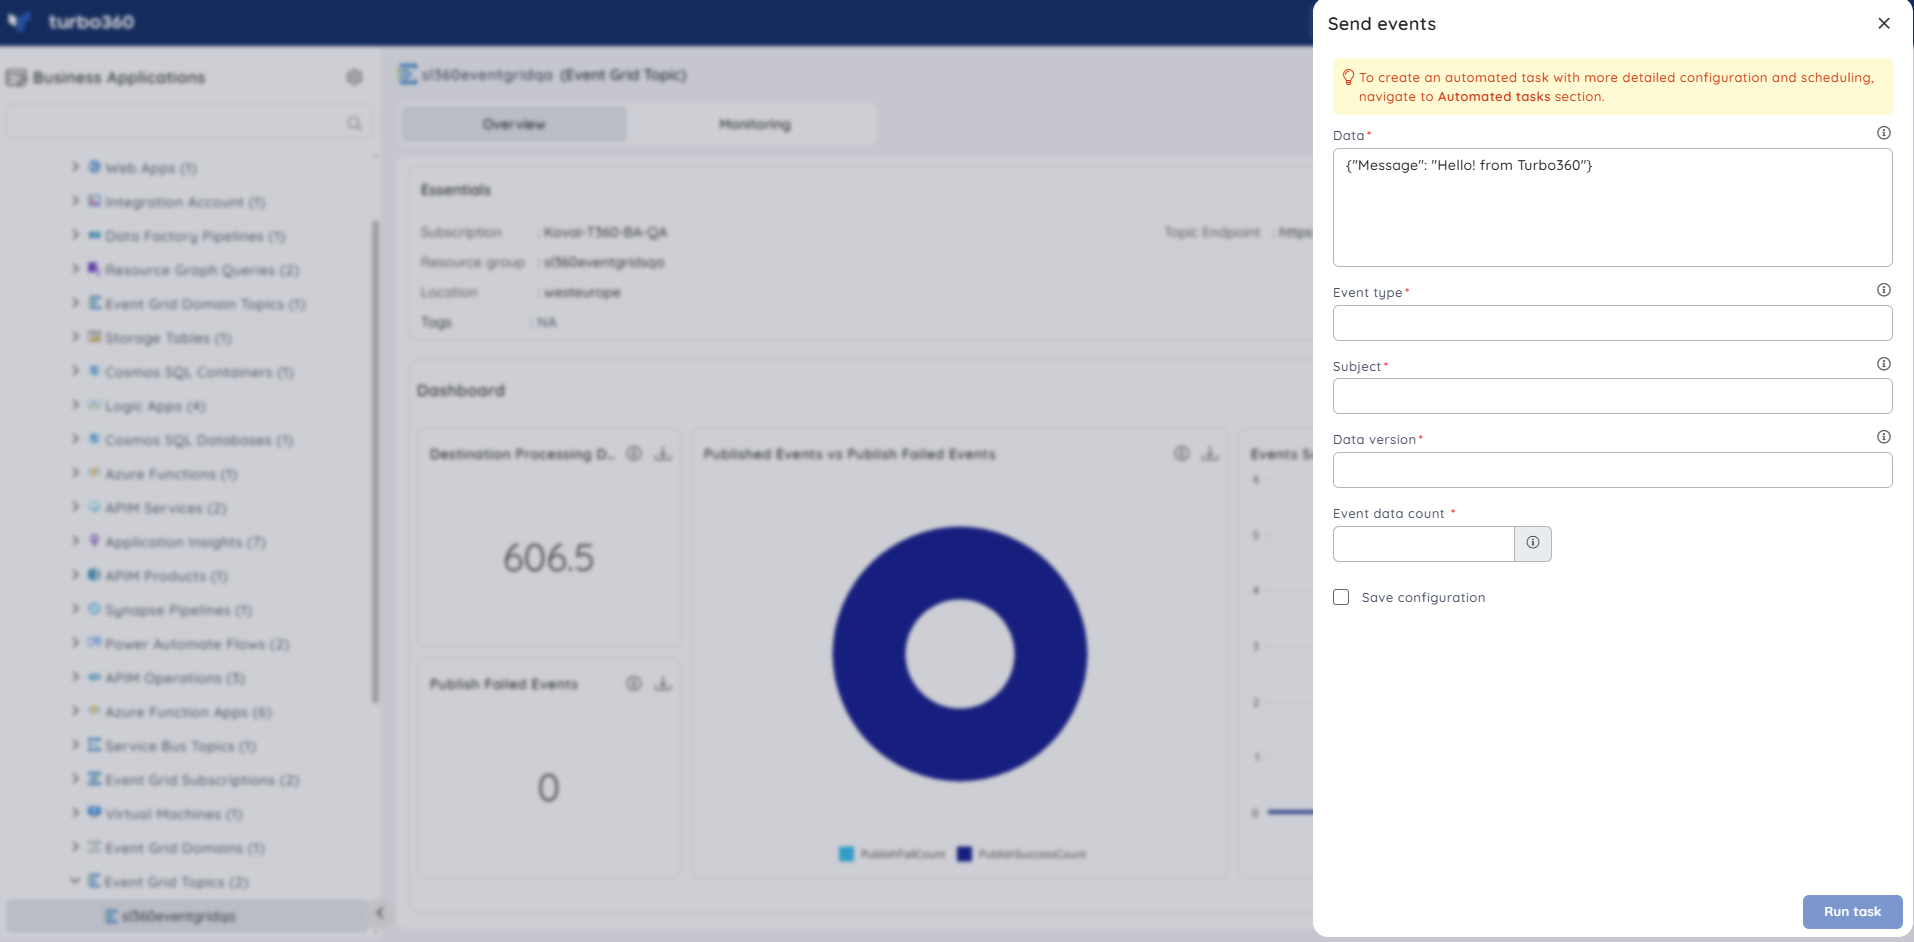Click the lightbulb tip icon
The width and height of the screenshot is (1914, 942).
[x=1347, y=77]
